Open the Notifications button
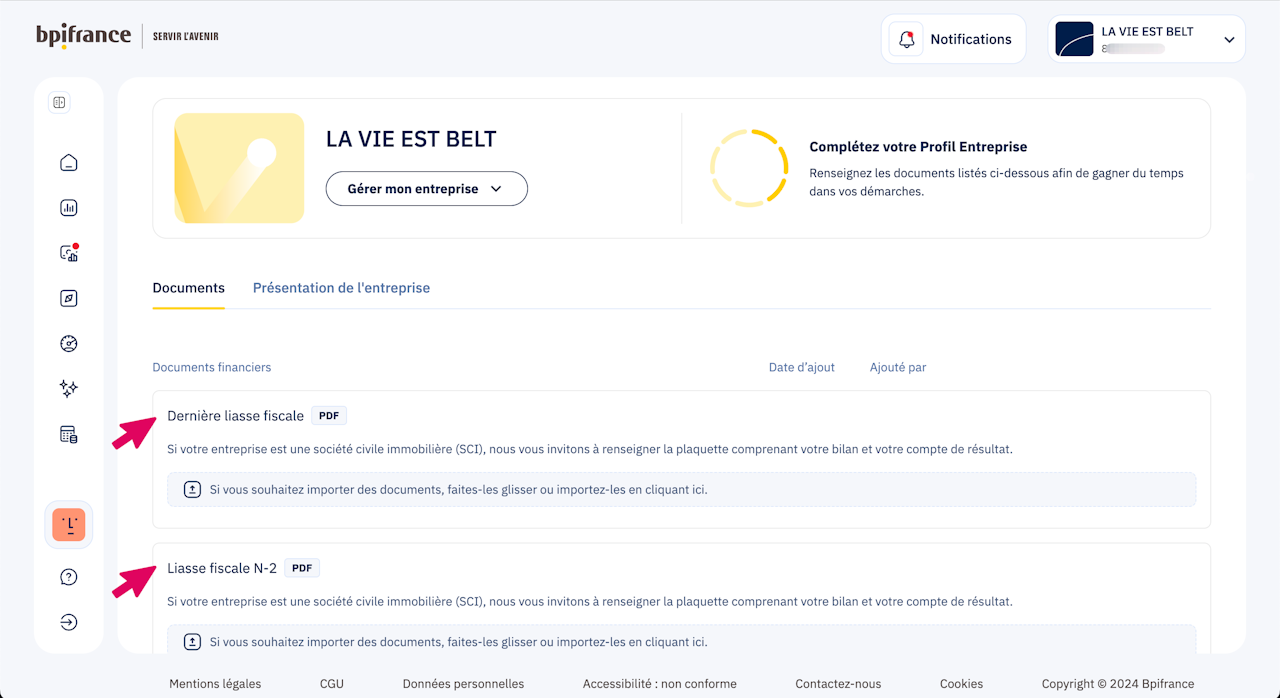1280x698 pixels. point(954,39)
